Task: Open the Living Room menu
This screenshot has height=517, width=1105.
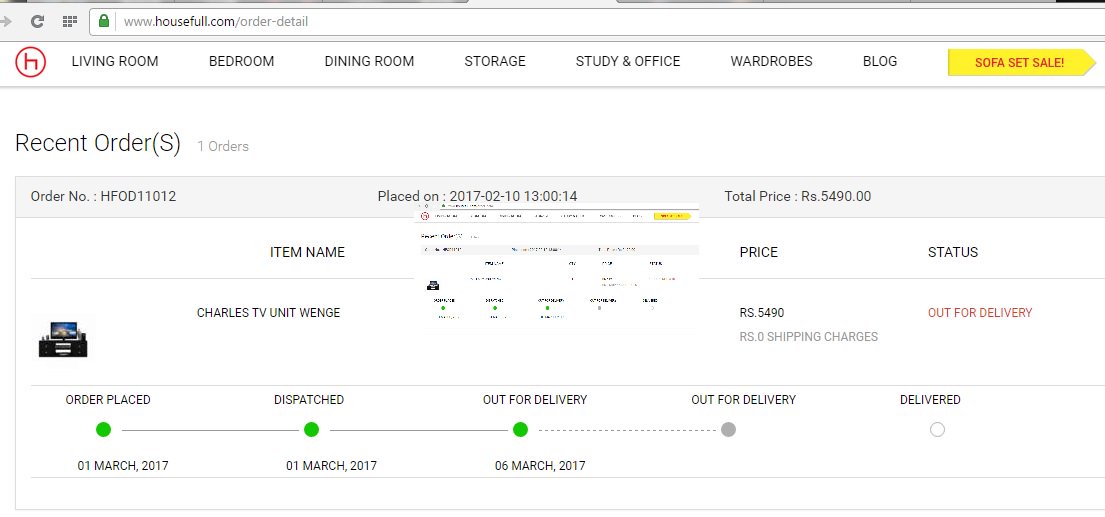Action: click(115, 61)
